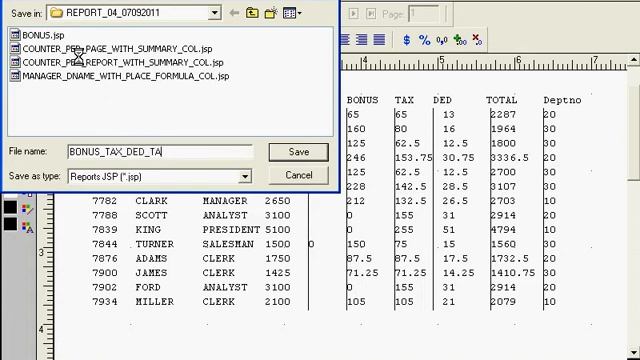Click total value 3336.5
The width and height of the screenshot is (640, 360).
[x=510, y=158]
